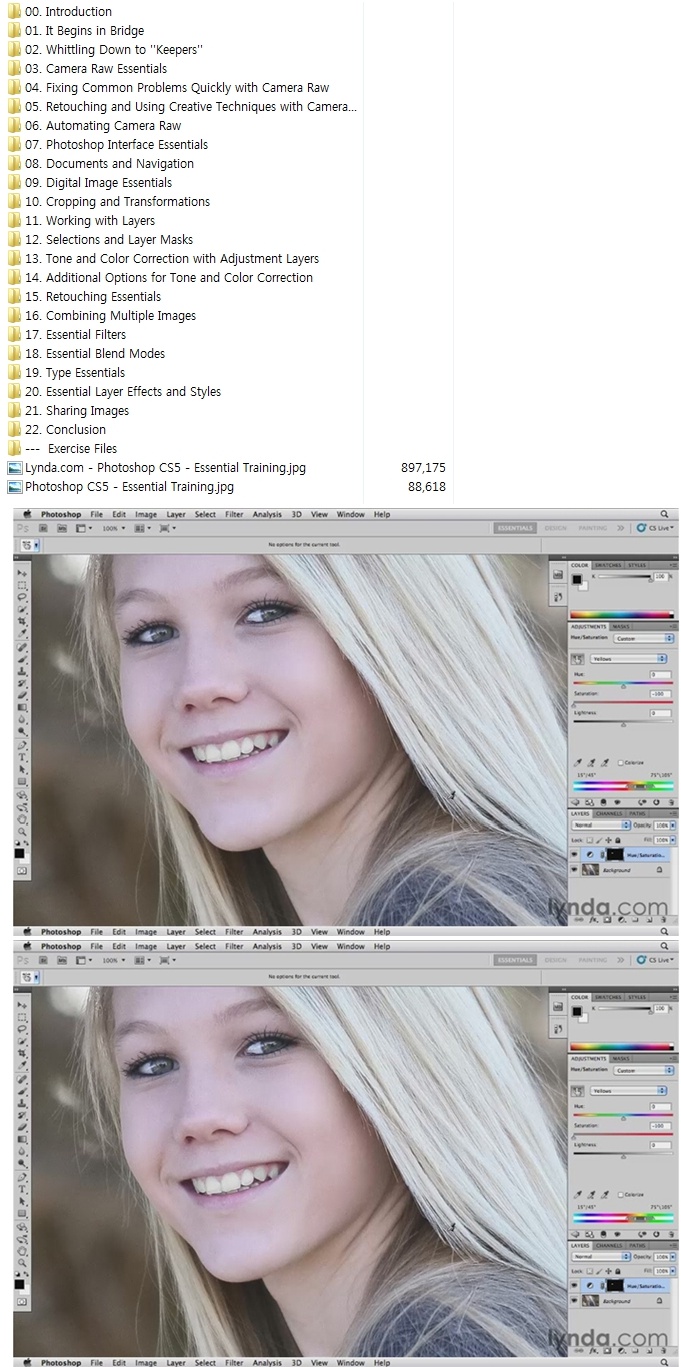Select Rectangular Marquee tool in upper Photoshop screenshot
The image size is (681, 1367).
(22, 584)
